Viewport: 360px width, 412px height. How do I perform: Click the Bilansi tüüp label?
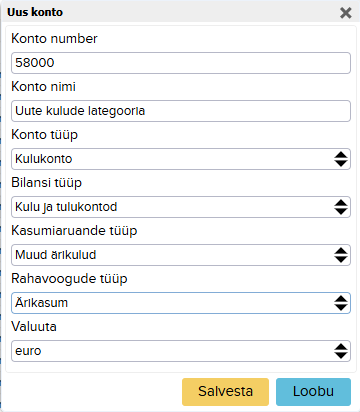tap(46, 183)
